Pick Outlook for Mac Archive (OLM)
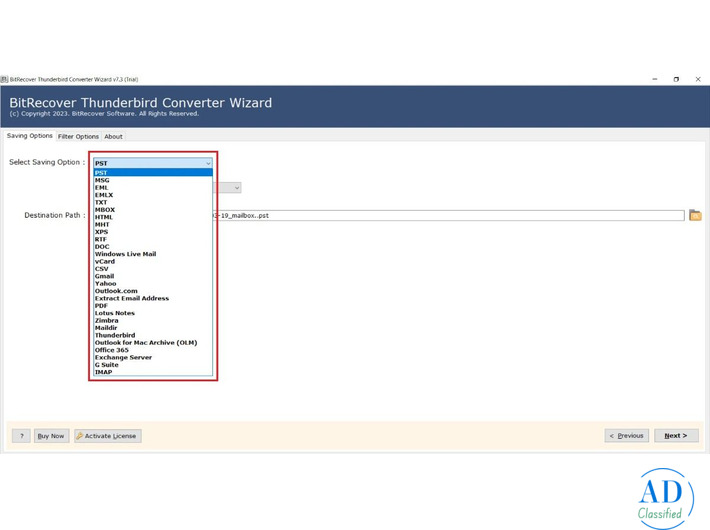 click(x=153, y=343)
